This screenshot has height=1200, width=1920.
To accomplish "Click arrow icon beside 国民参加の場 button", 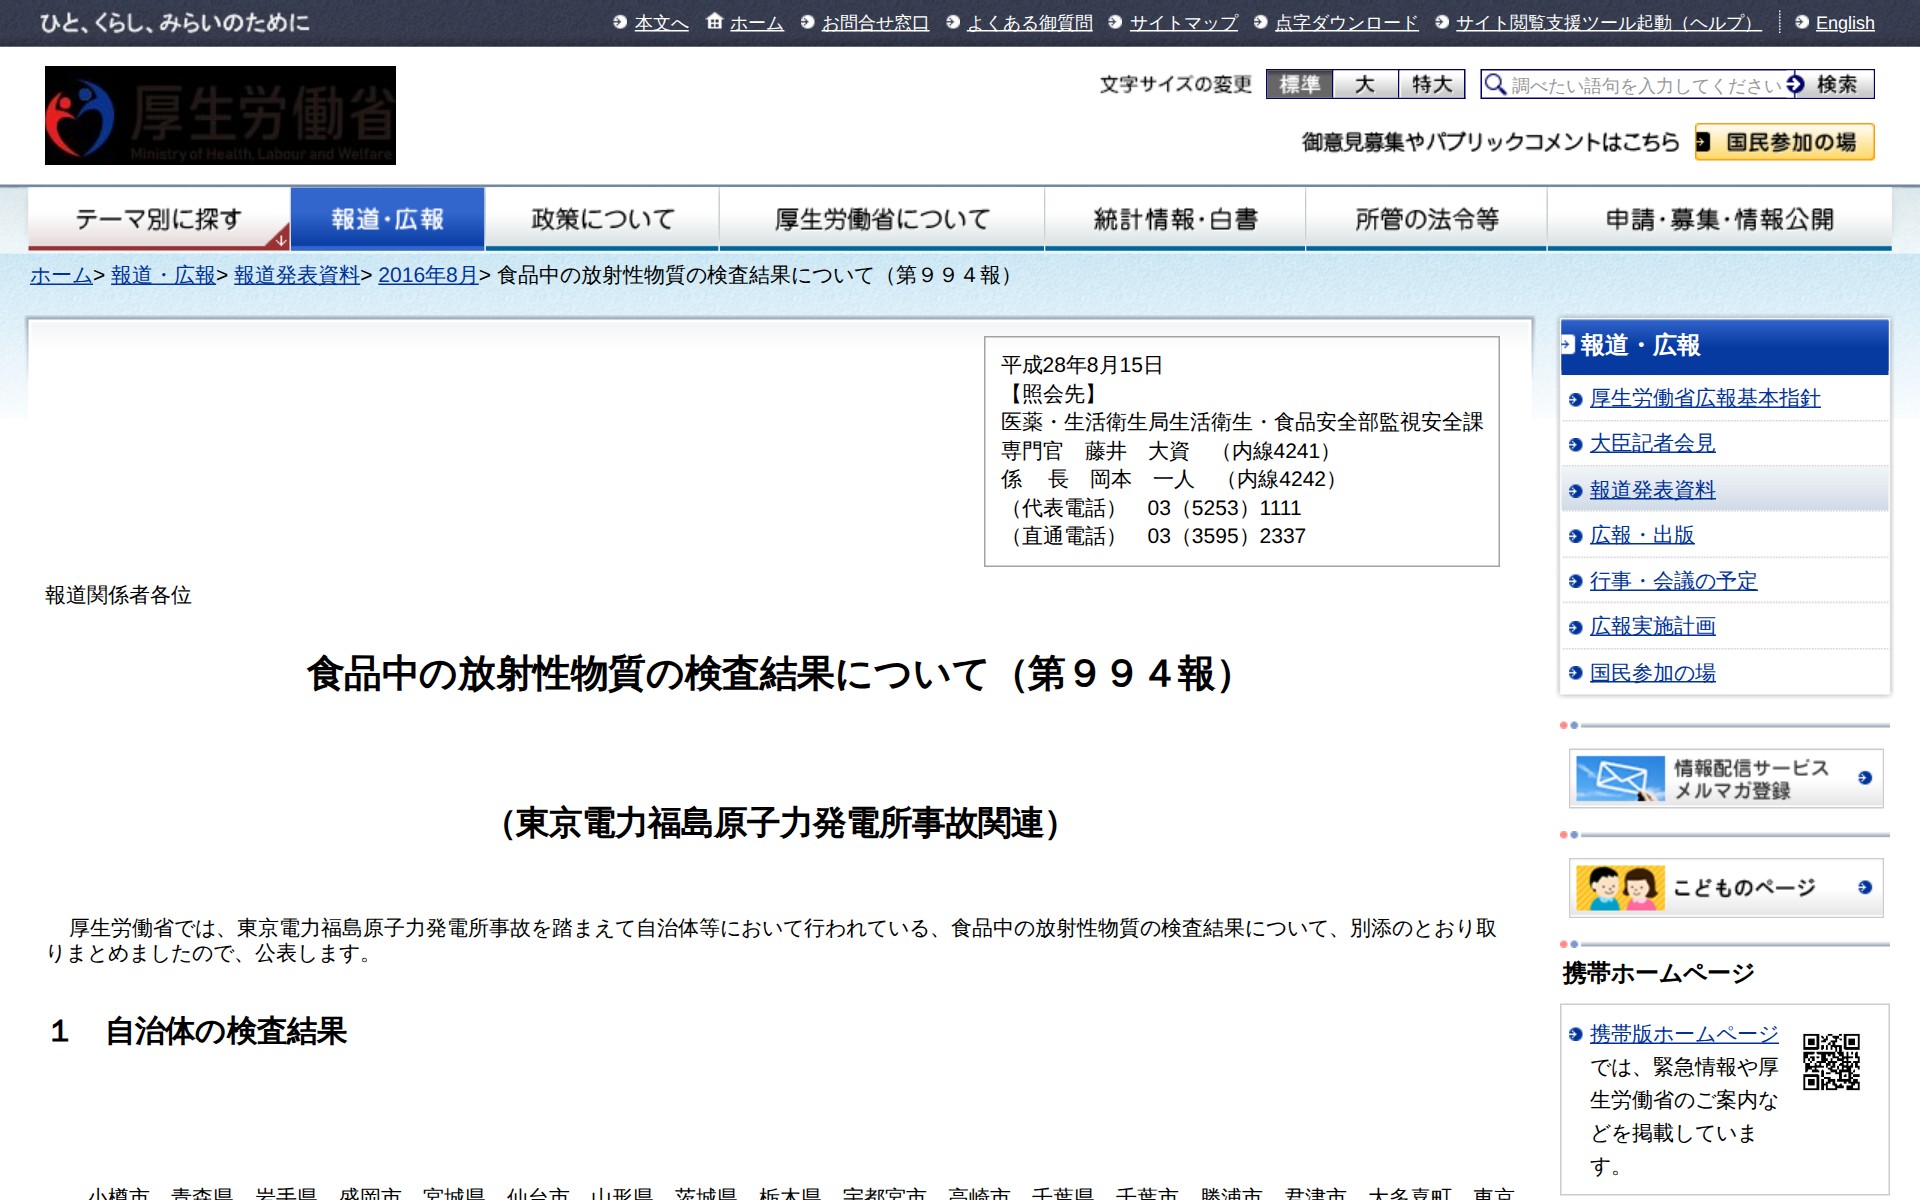I will click(x=1703, y=142).
